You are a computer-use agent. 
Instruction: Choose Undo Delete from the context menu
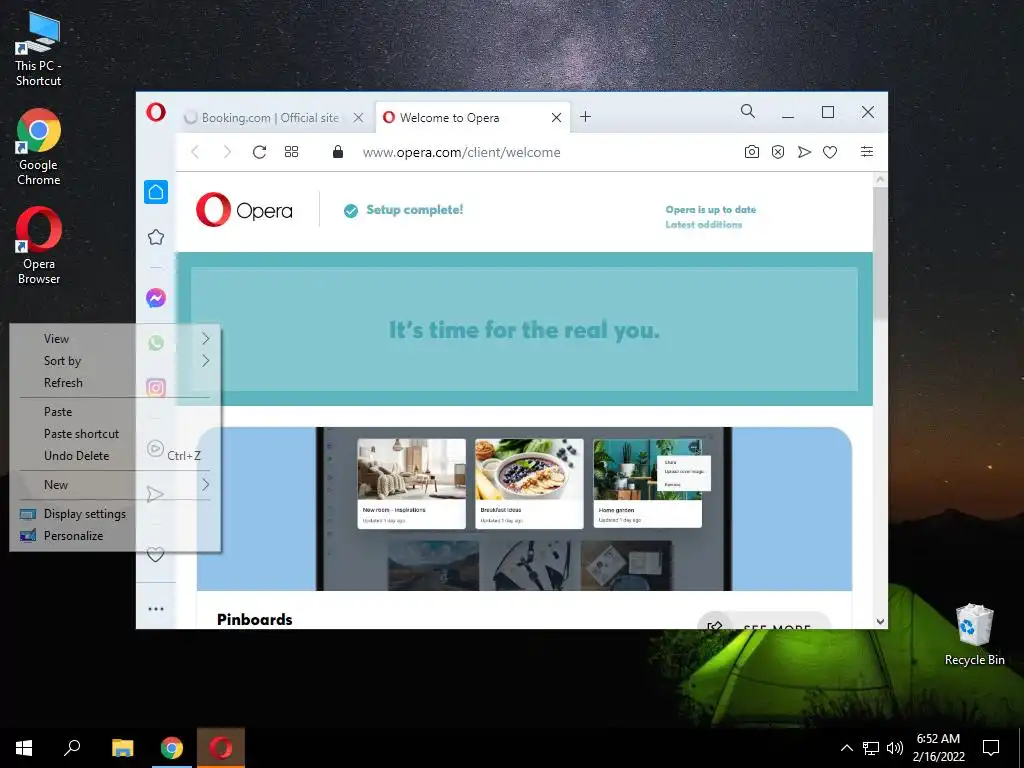[115, 456]
